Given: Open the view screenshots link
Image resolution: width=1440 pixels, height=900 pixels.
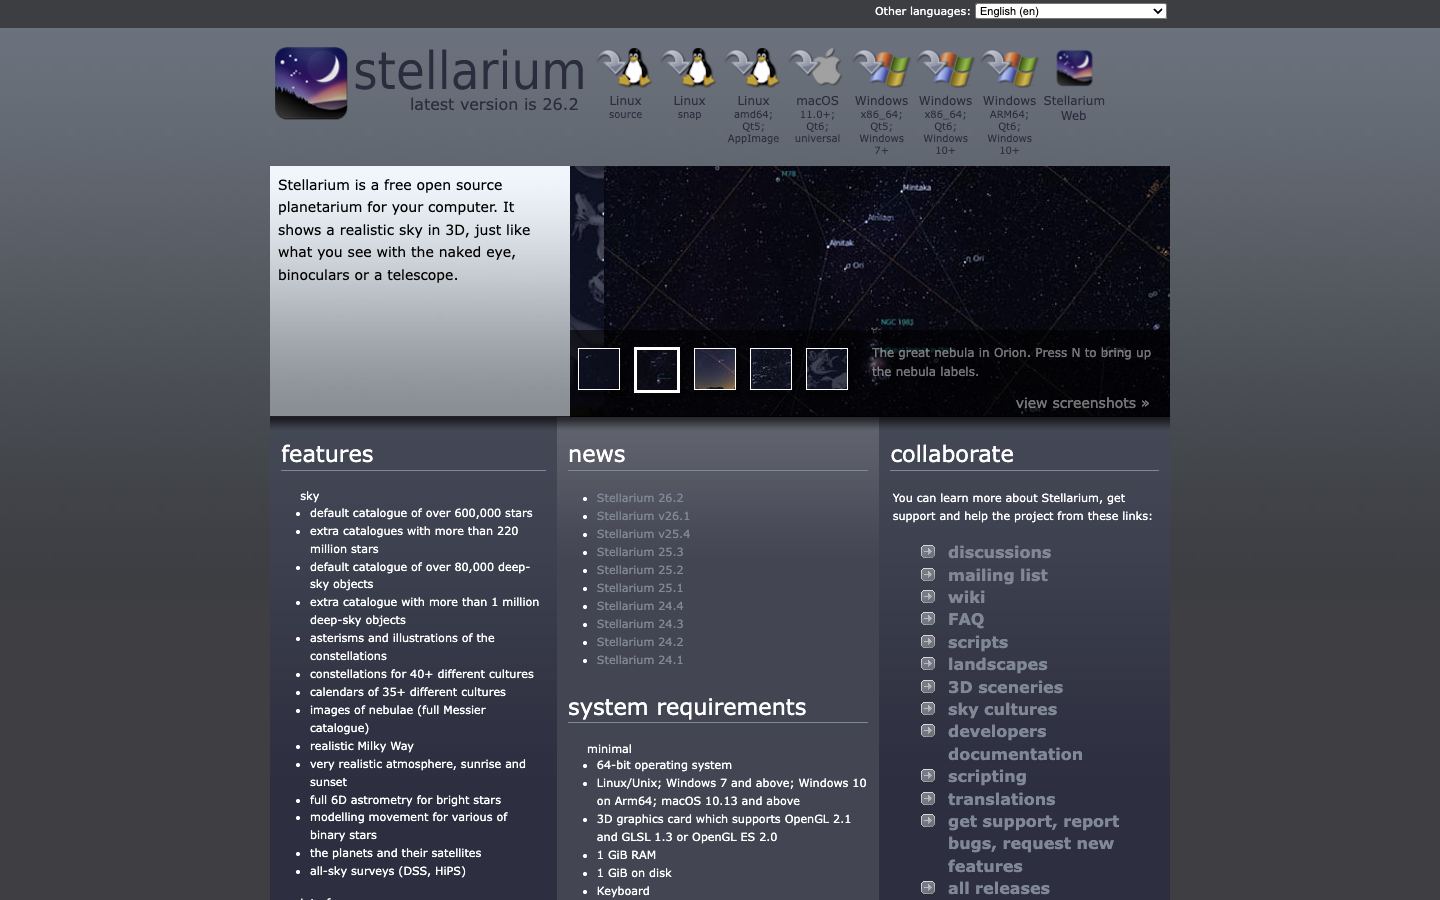Looking at the screenshot, I should pyautogui.click(x=1082, y=403).
